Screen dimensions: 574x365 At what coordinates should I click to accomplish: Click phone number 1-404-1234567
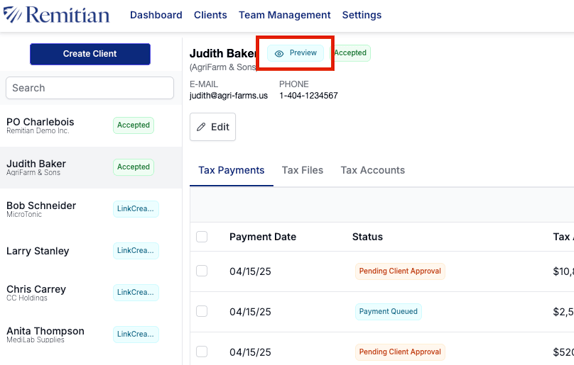[x=309, y=96]
